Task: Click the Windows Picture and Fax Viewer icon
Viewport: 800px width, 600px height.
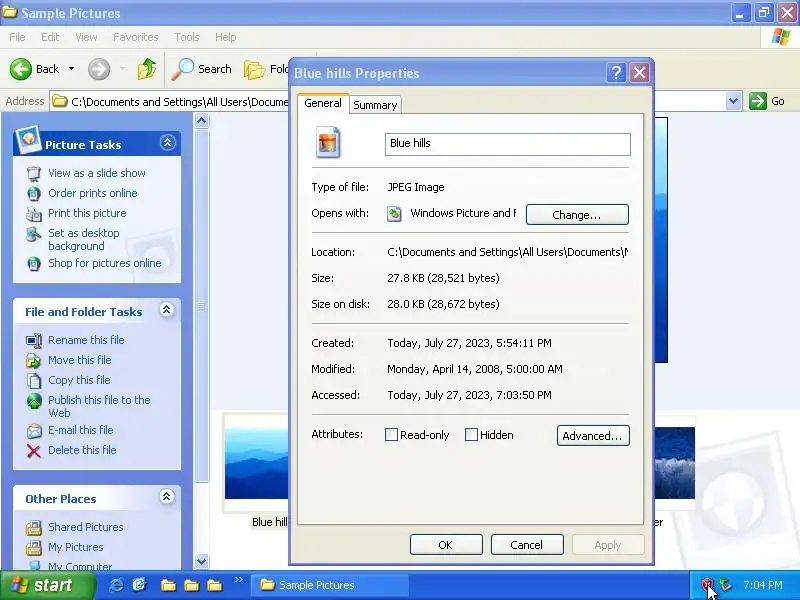Action: pyautogui.click(x=394, y=213)
